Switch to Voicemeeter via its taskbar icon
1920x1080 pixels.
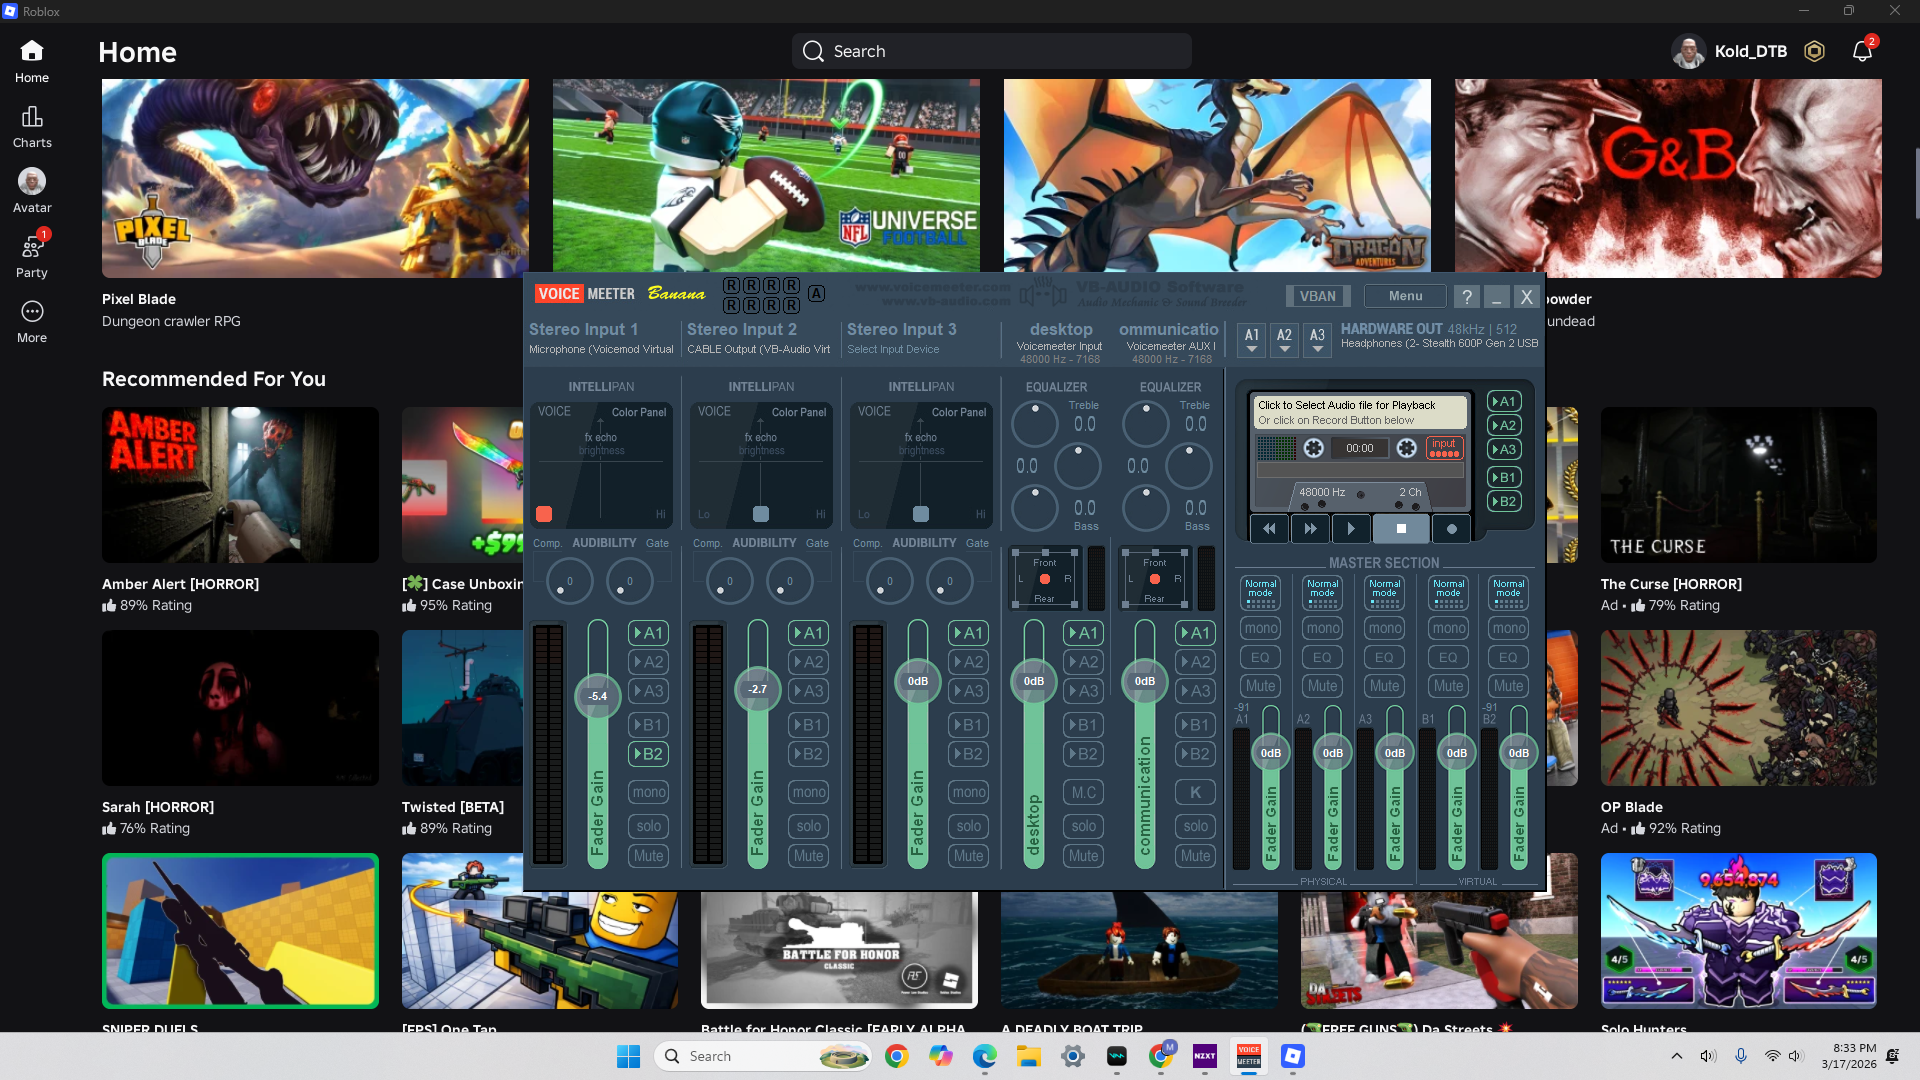pos(1249,1056)
